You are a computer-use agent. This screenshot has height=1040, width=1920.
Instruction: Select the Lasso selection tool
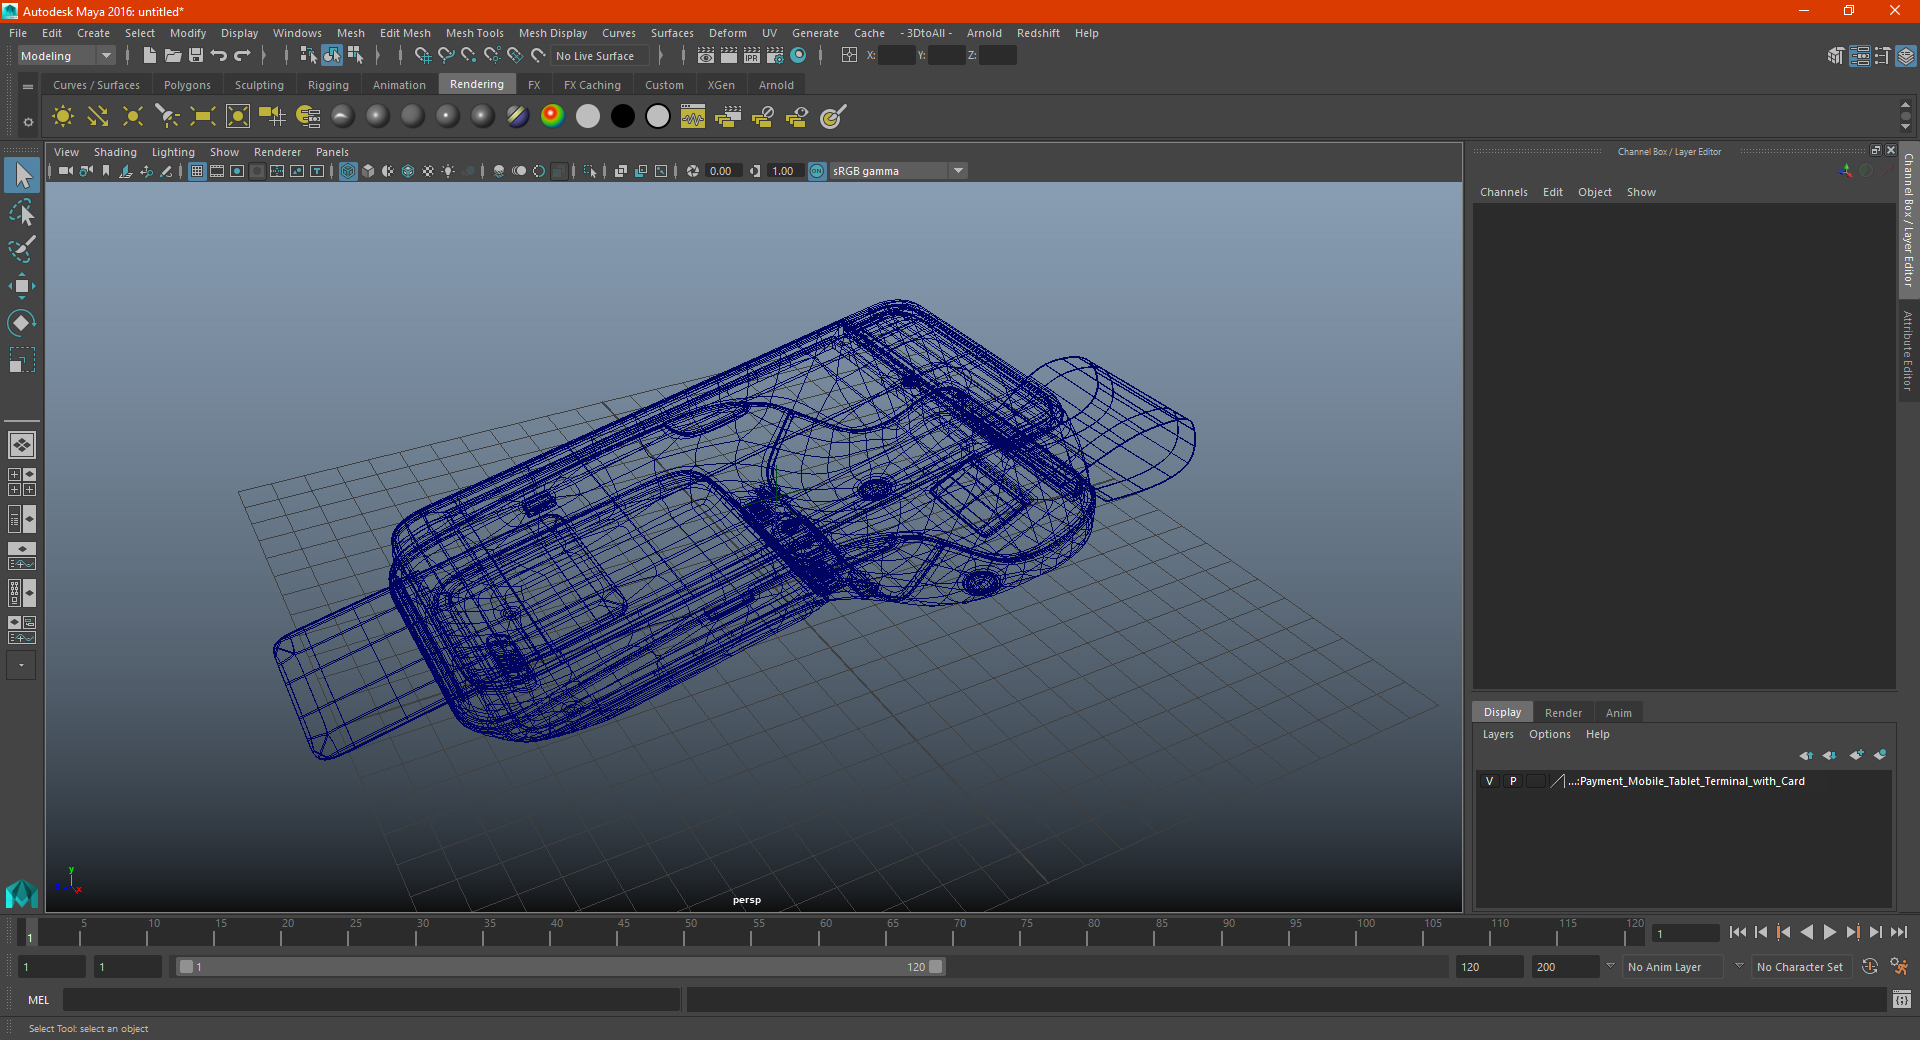coord(21,212)
